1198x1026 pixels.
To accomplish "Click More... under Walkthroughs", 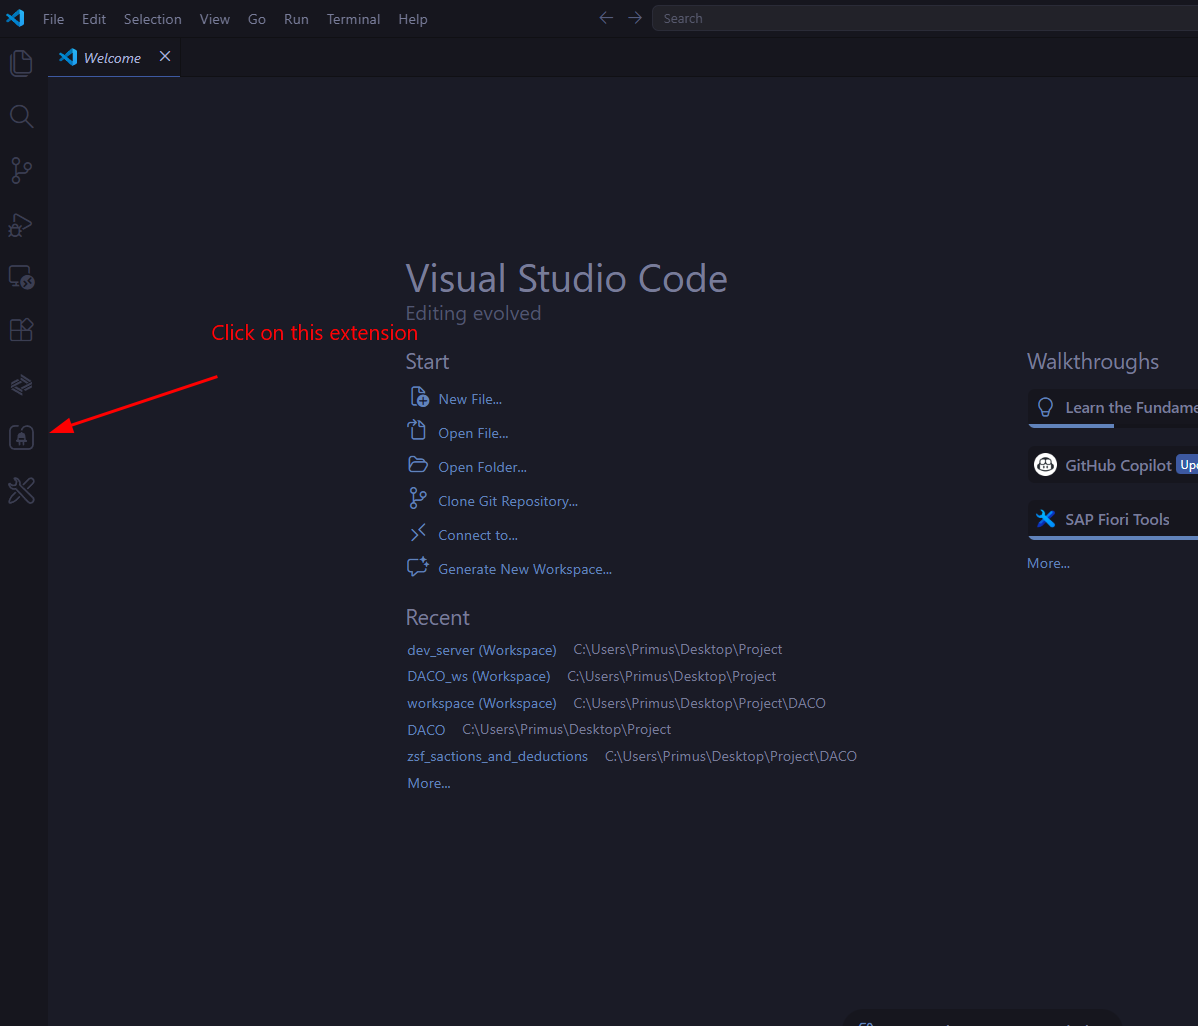I will (1048, 563).
